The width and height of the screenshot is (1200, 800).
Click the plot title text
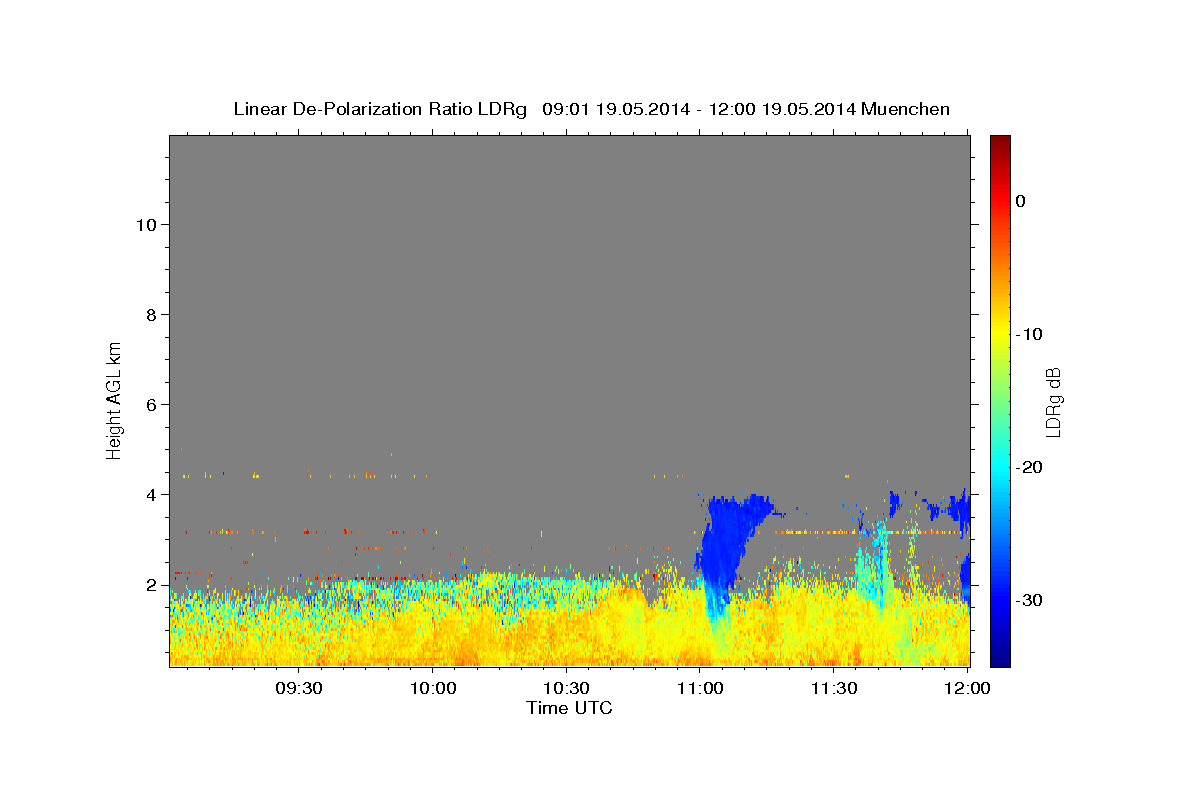click(x=591, y=109)
